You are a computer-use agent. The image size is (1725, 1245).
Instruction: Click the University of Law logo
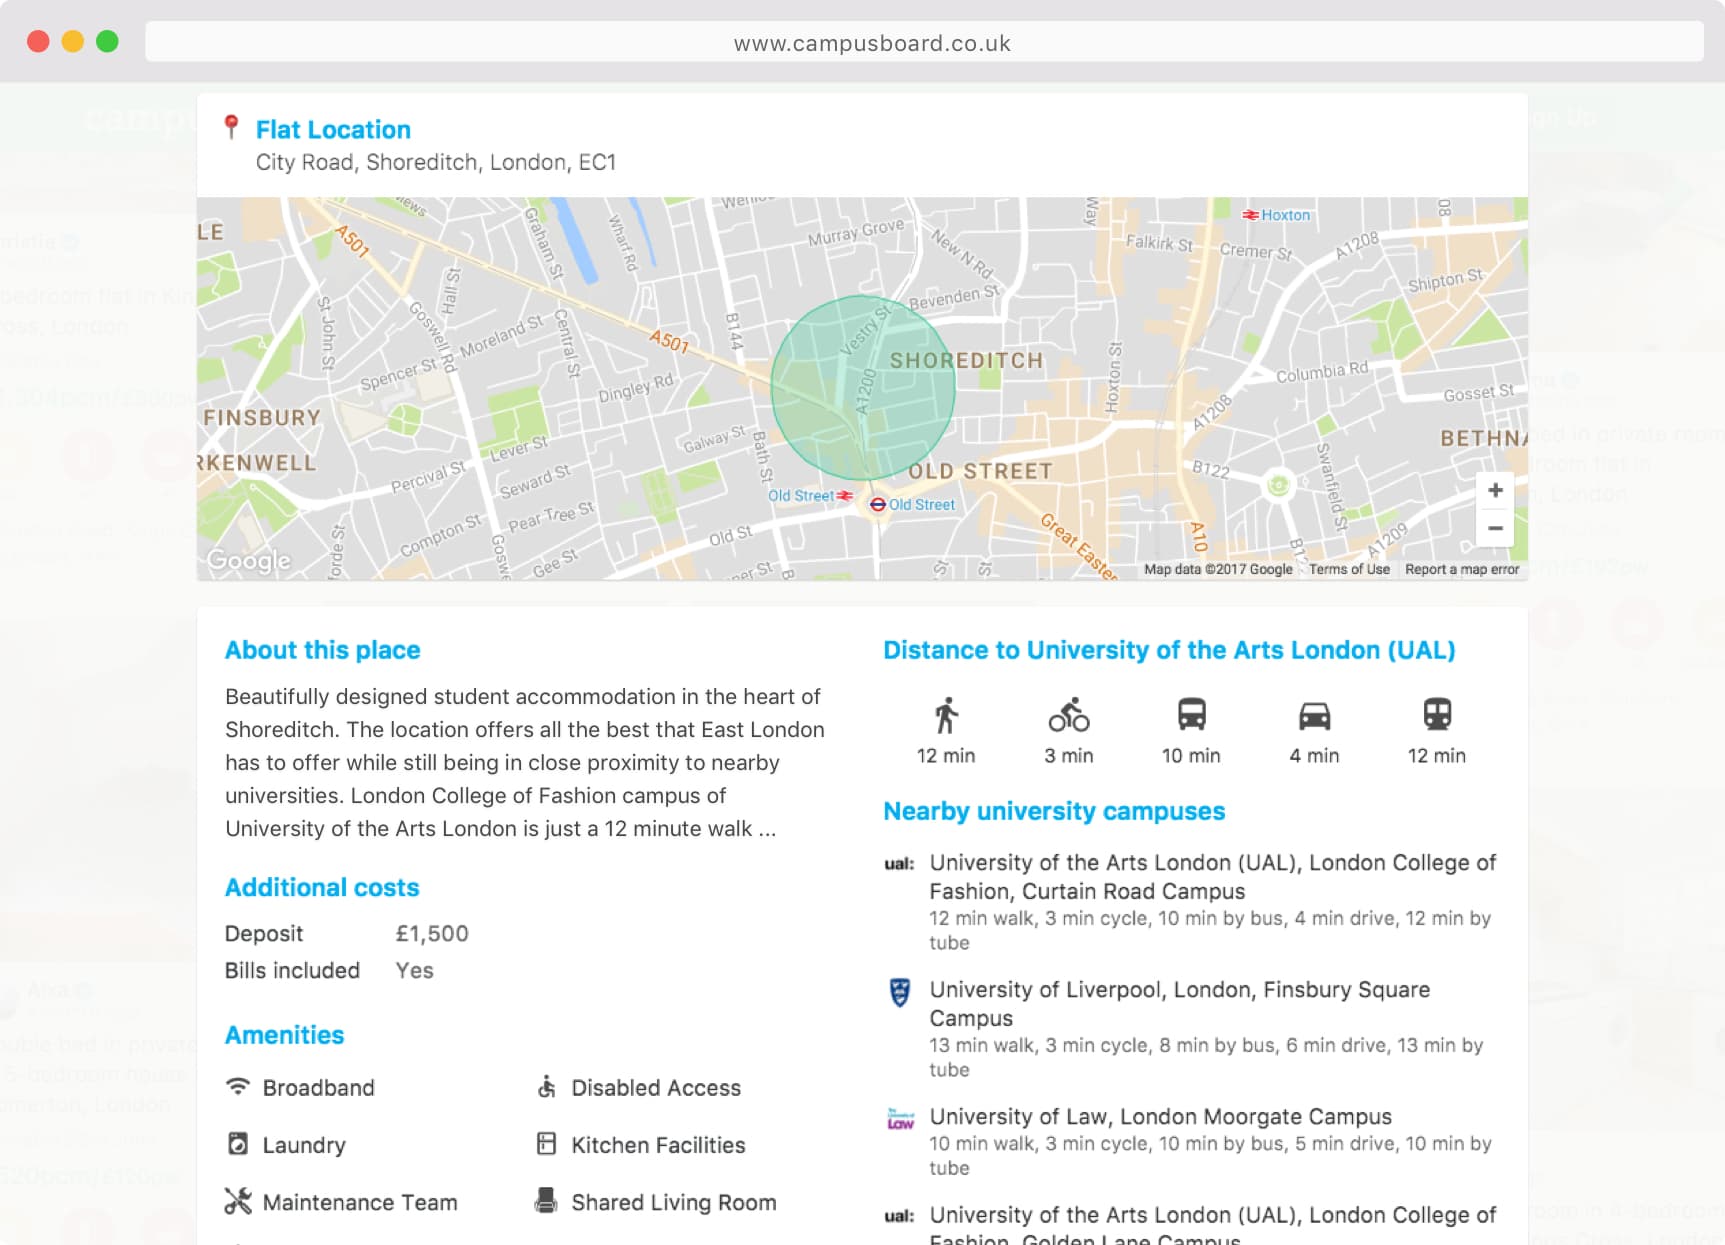tap(900, 1119)
